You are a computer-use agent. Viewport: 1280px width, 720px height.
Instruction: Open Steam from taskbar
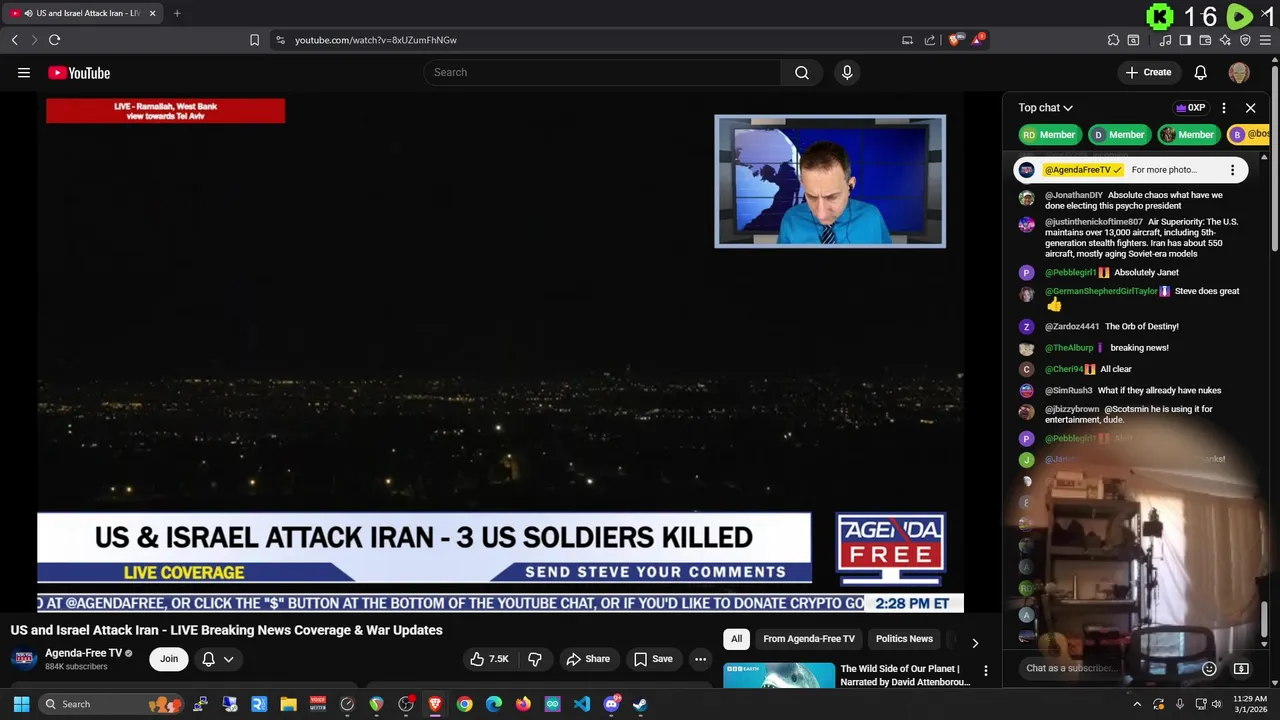pyautogui.click(x=640, y=704)
